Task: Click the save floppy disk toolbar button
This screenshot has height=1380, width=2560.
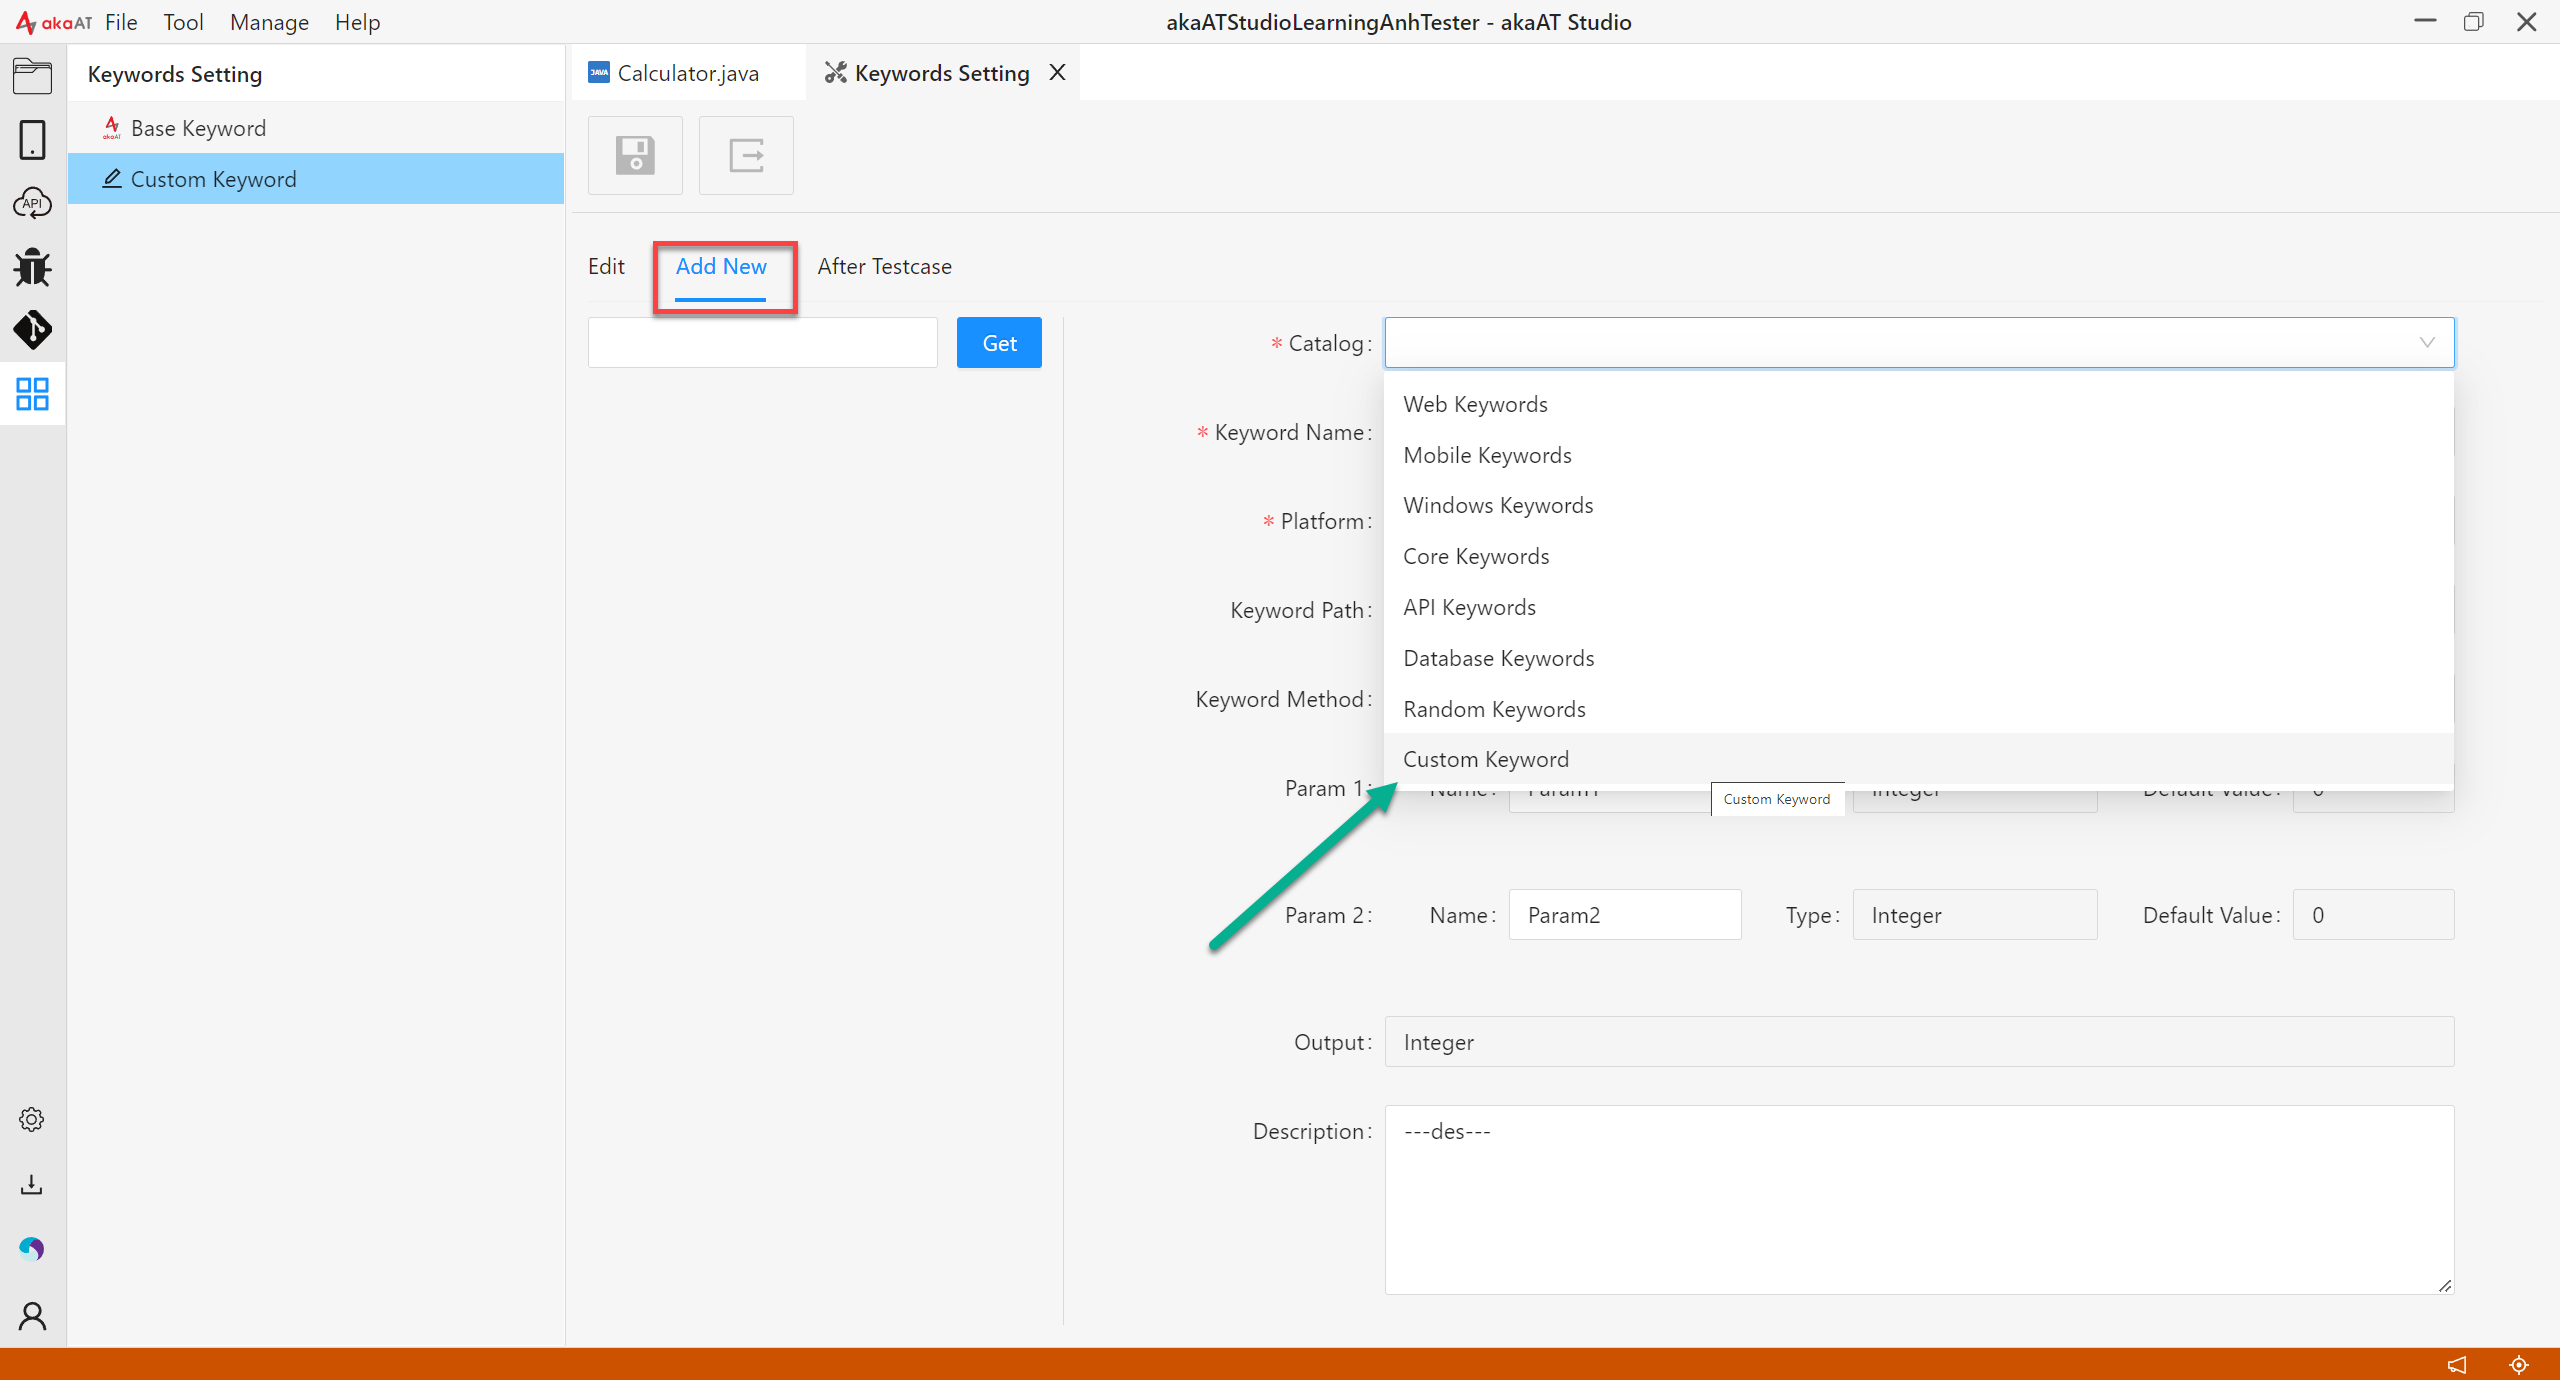Action: click(635, 155)
